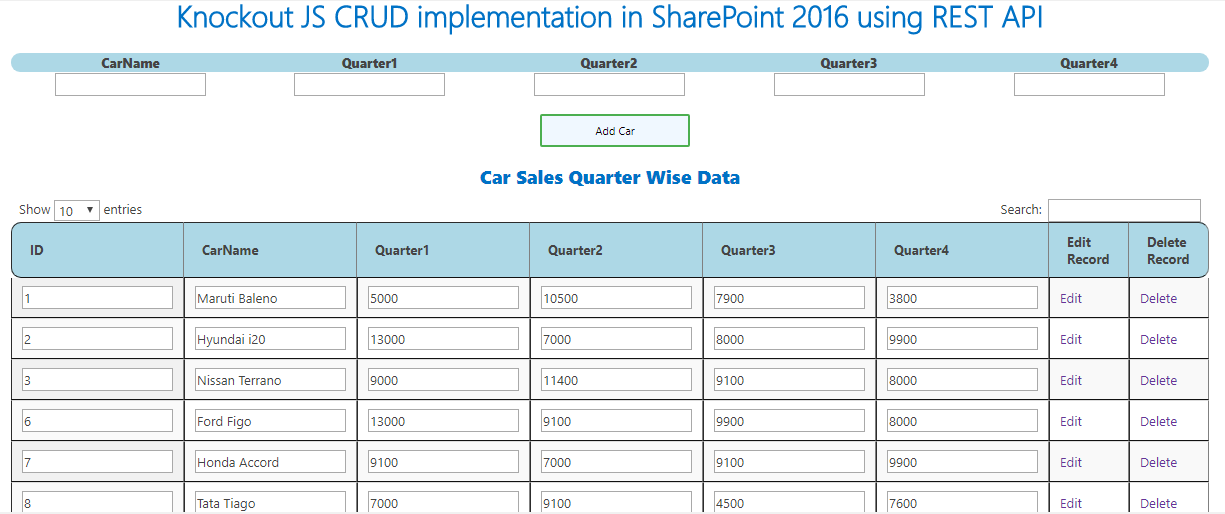Sort by Quarter3 table column header
Screen dimensions: 1225x514
coord(789,250)
